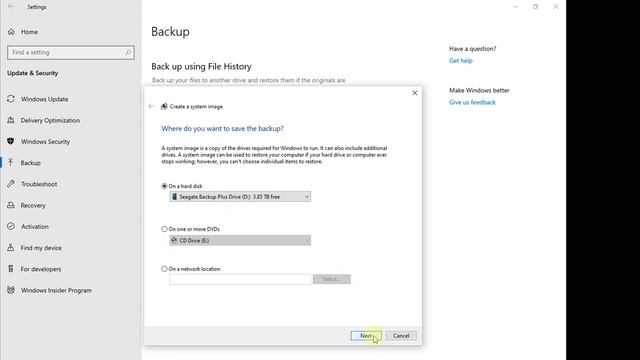
Task: Focus the Find a setting search box
Action: pyautogui.click(x=71, y=52)
